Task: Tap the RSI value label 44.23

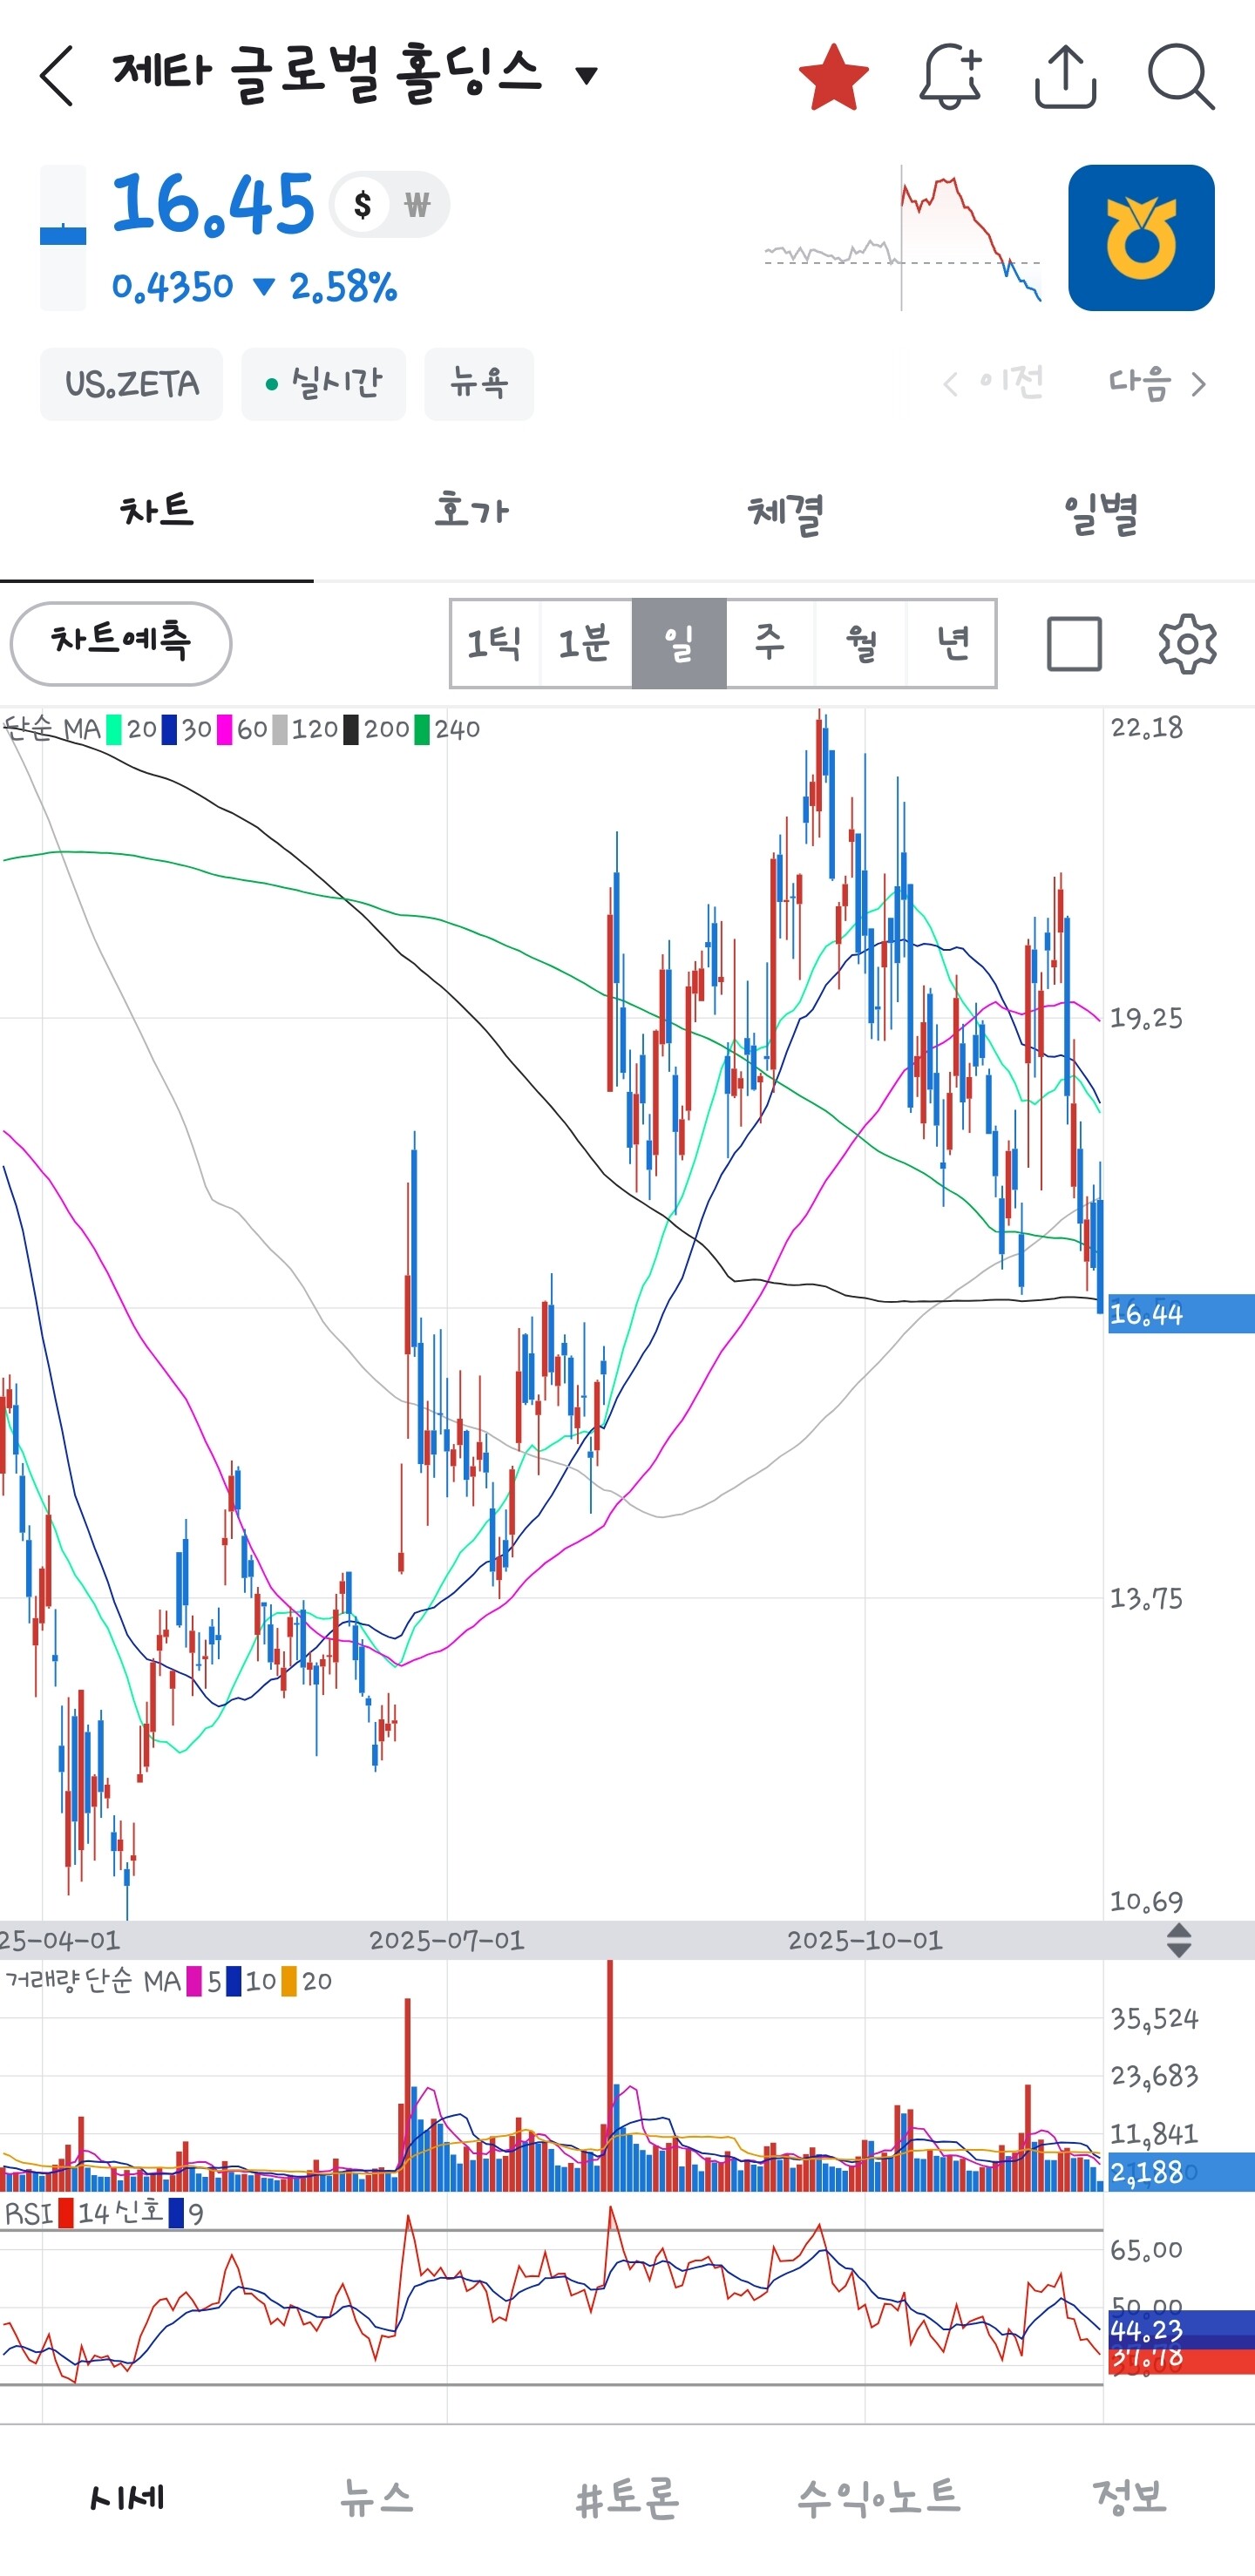Action: tap(1180, 2331)
